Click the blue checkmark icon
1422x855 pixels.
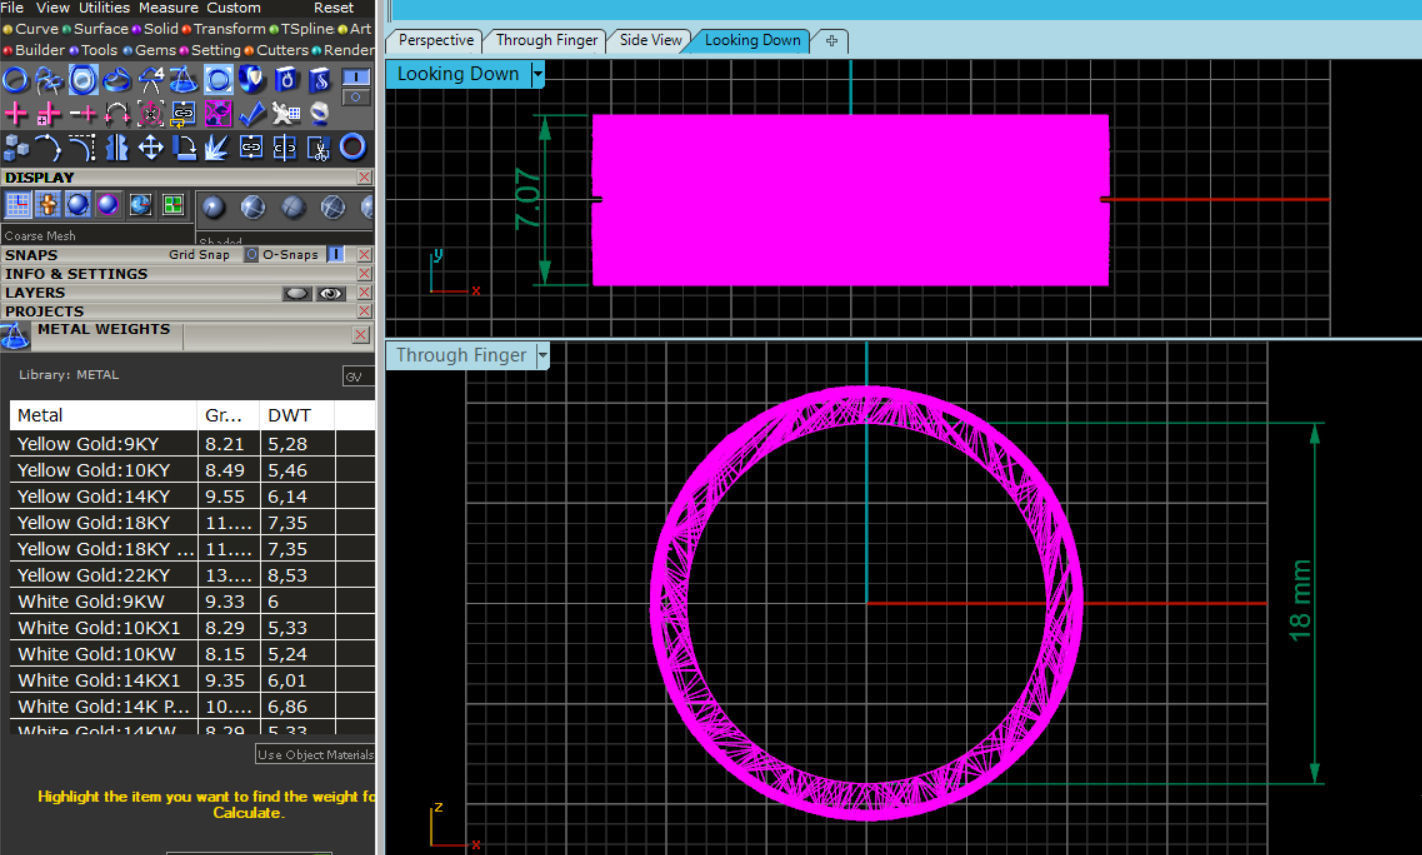point(252,113)
